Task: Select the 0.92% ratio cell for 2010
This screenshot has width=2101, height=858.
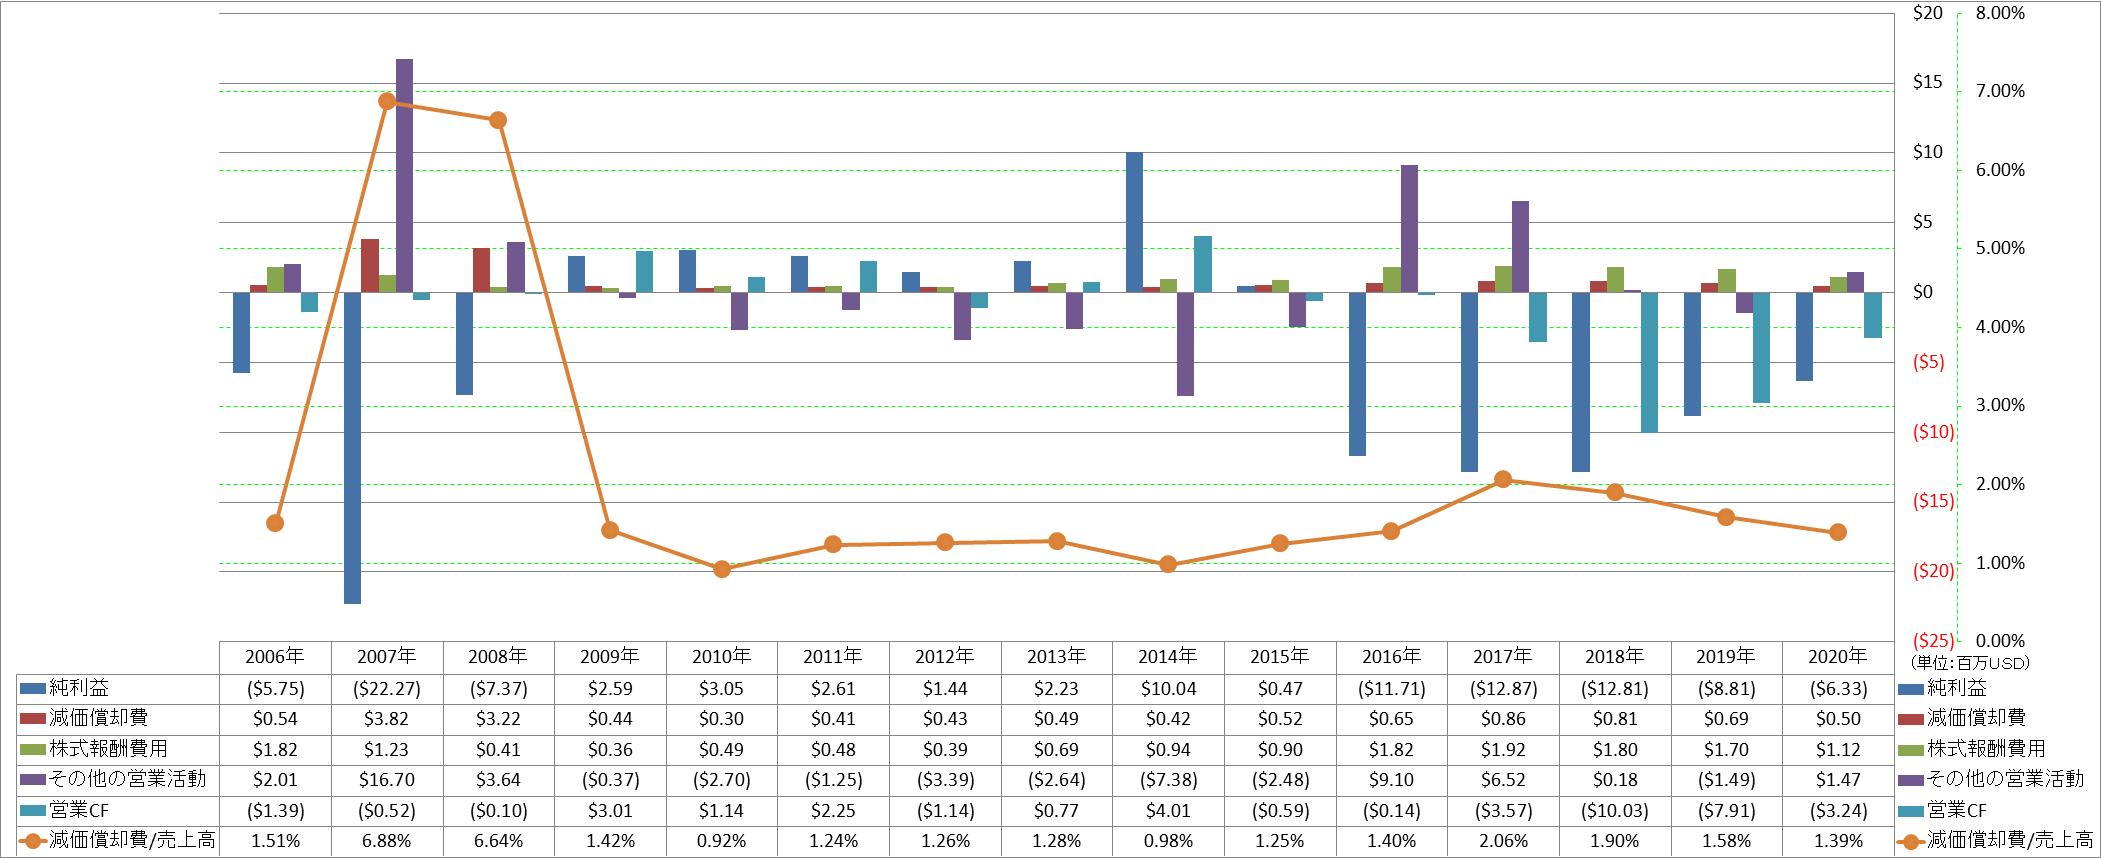Action: click(722, 841)
